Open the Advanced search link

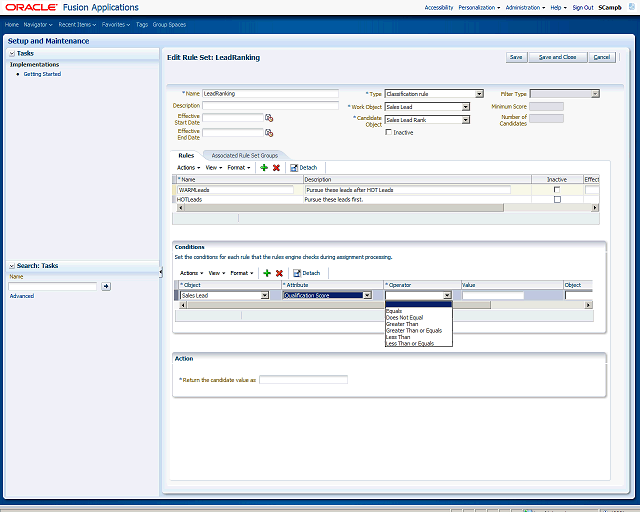click(22, 296)
